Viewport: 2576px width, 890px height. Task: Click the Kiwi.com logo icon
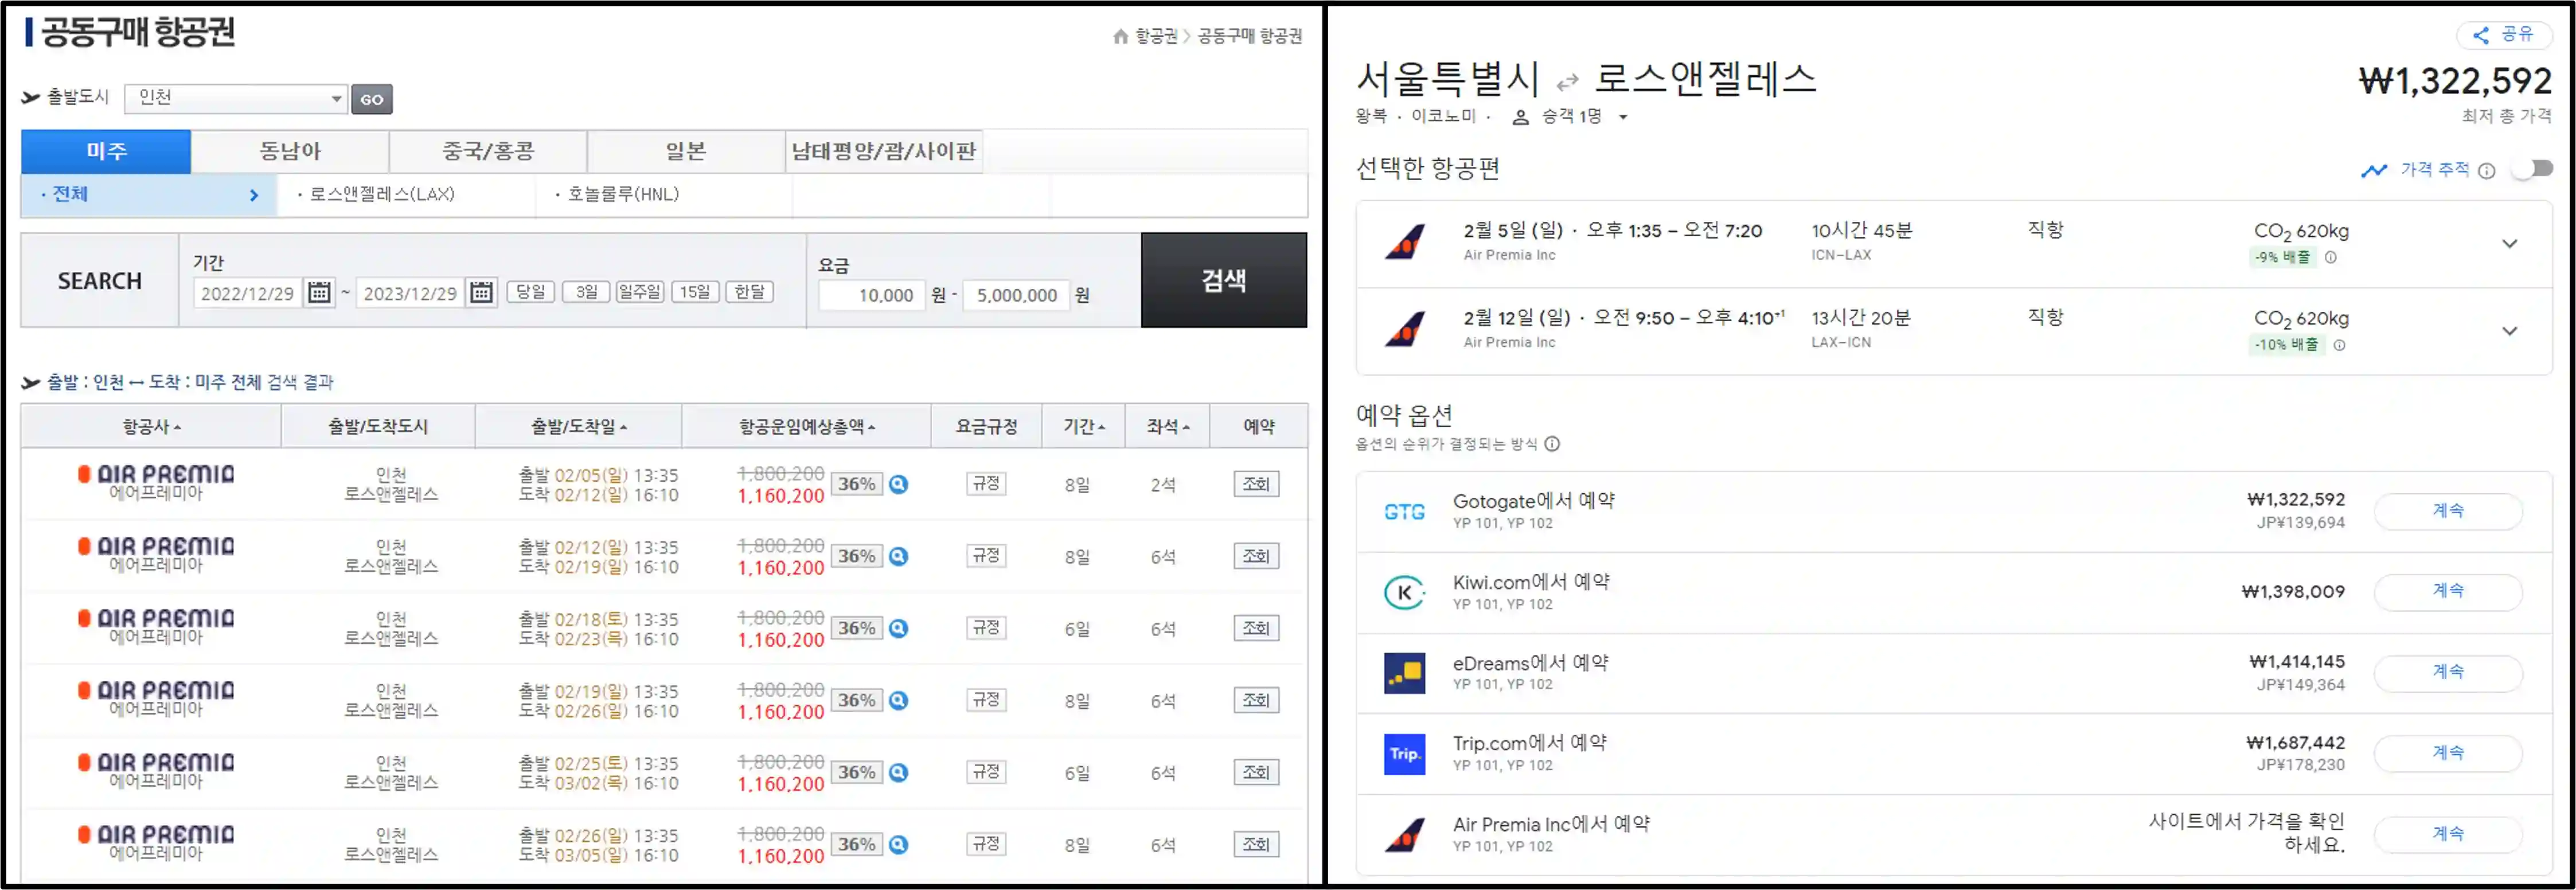click(x=1404, y=592)
